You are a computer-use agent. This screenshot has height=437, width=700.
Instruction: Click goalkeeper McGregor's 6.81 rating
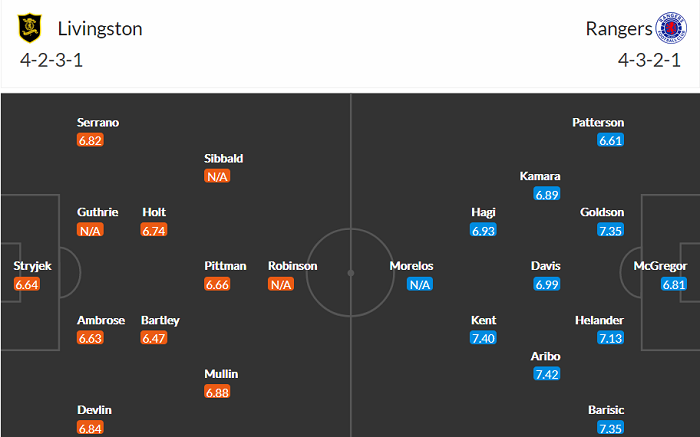pos(674,285)
